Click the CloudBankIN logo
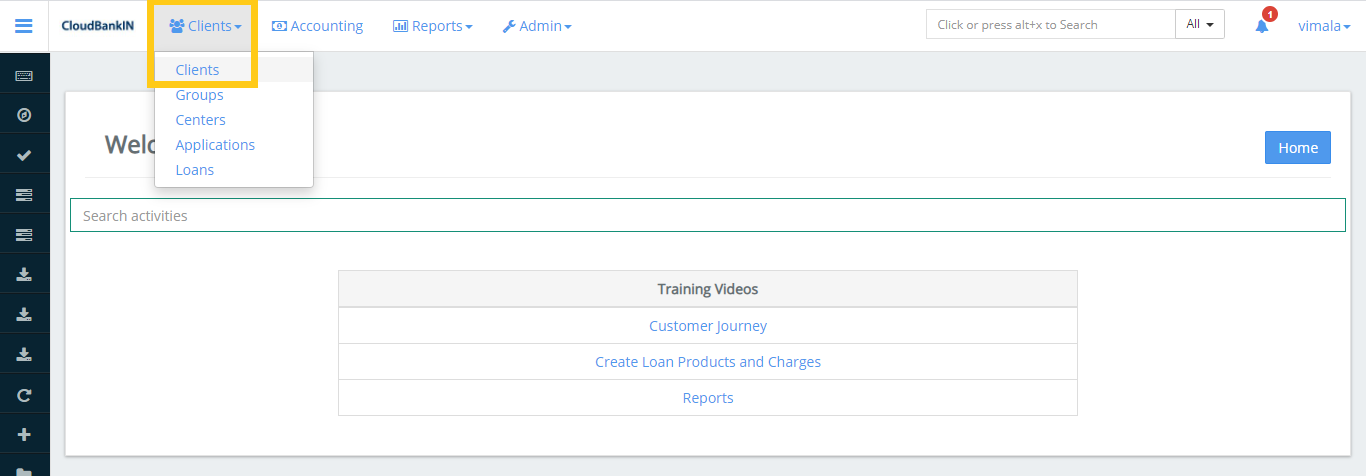Viewport: 1366px width, 476px height. coord(97,26)
